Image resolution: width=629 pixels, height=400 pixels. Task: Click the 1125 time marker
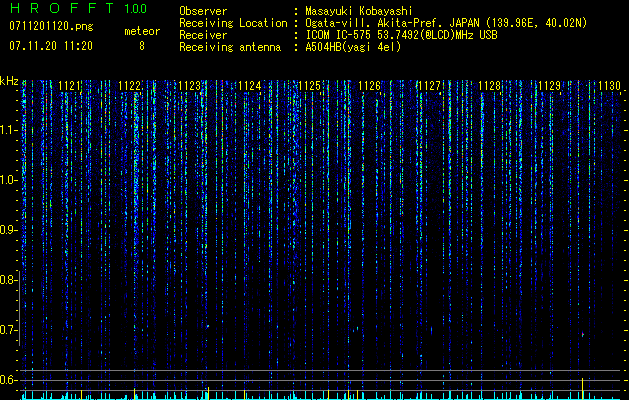click(x=310, y=86)
